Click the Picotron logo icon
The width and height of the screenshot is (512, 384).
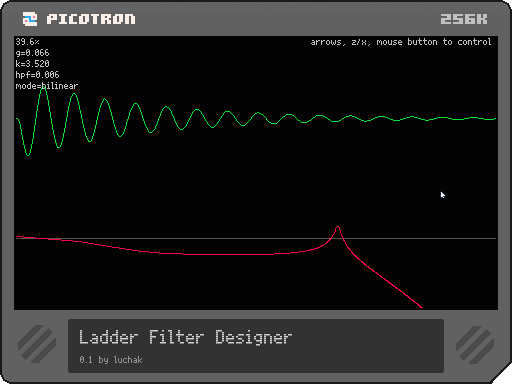click(30, 19)
